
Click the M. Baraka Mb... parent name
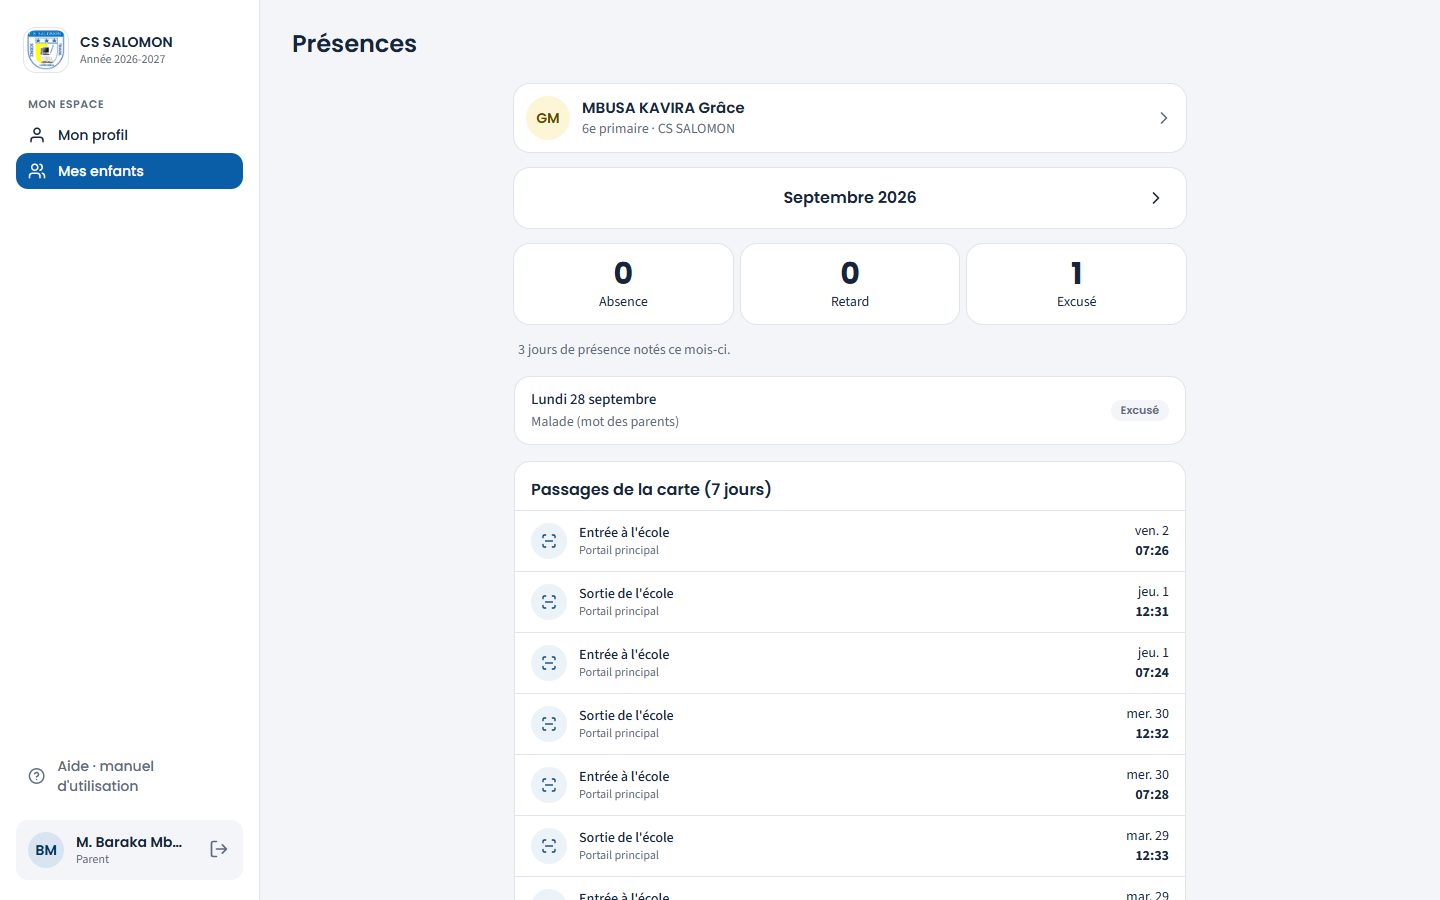[129, 842]
